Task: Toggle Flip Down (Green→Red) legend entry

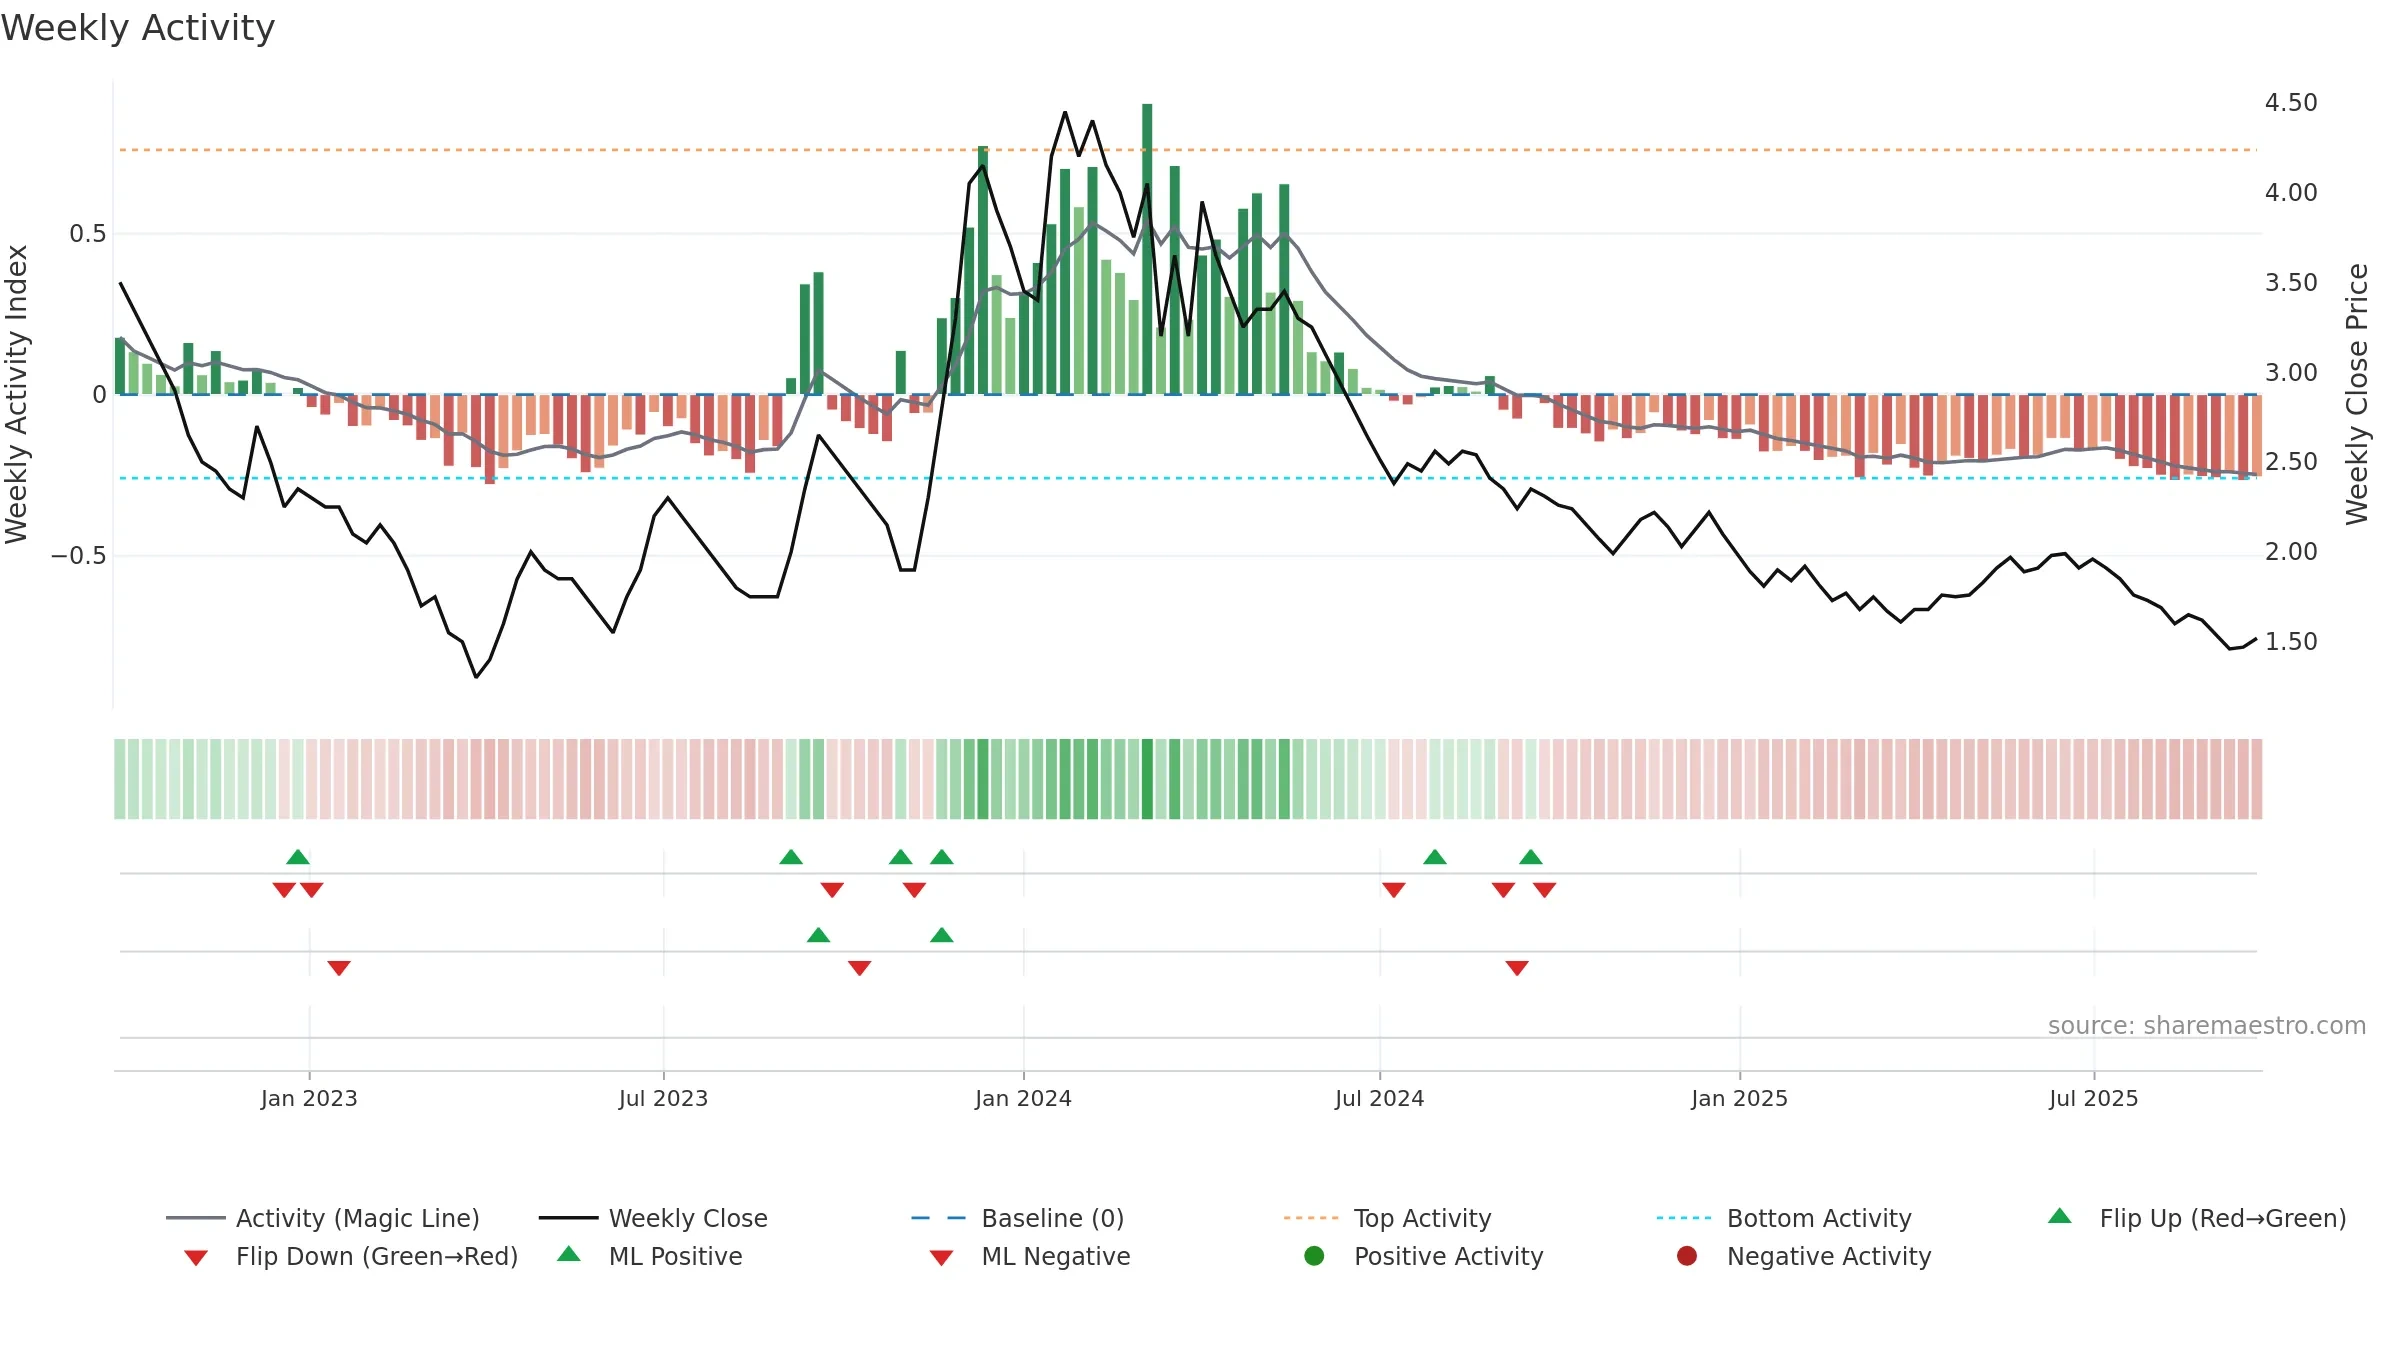Action: [x=350, y=1256]
